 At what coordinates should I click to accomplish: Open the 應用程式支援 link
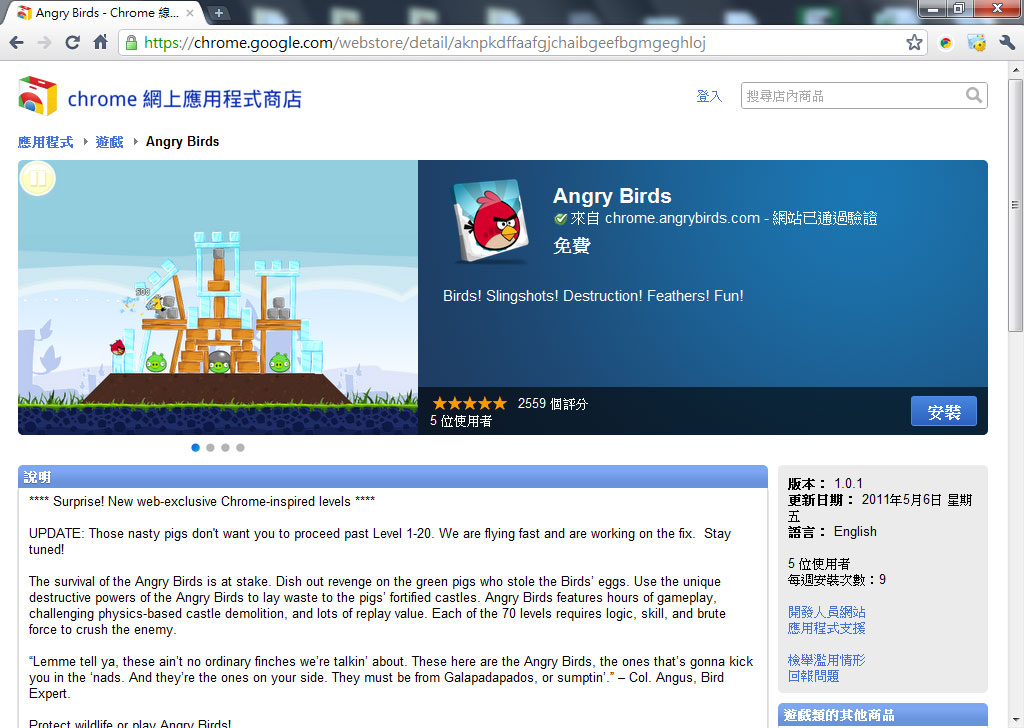(x=826, y=628)
